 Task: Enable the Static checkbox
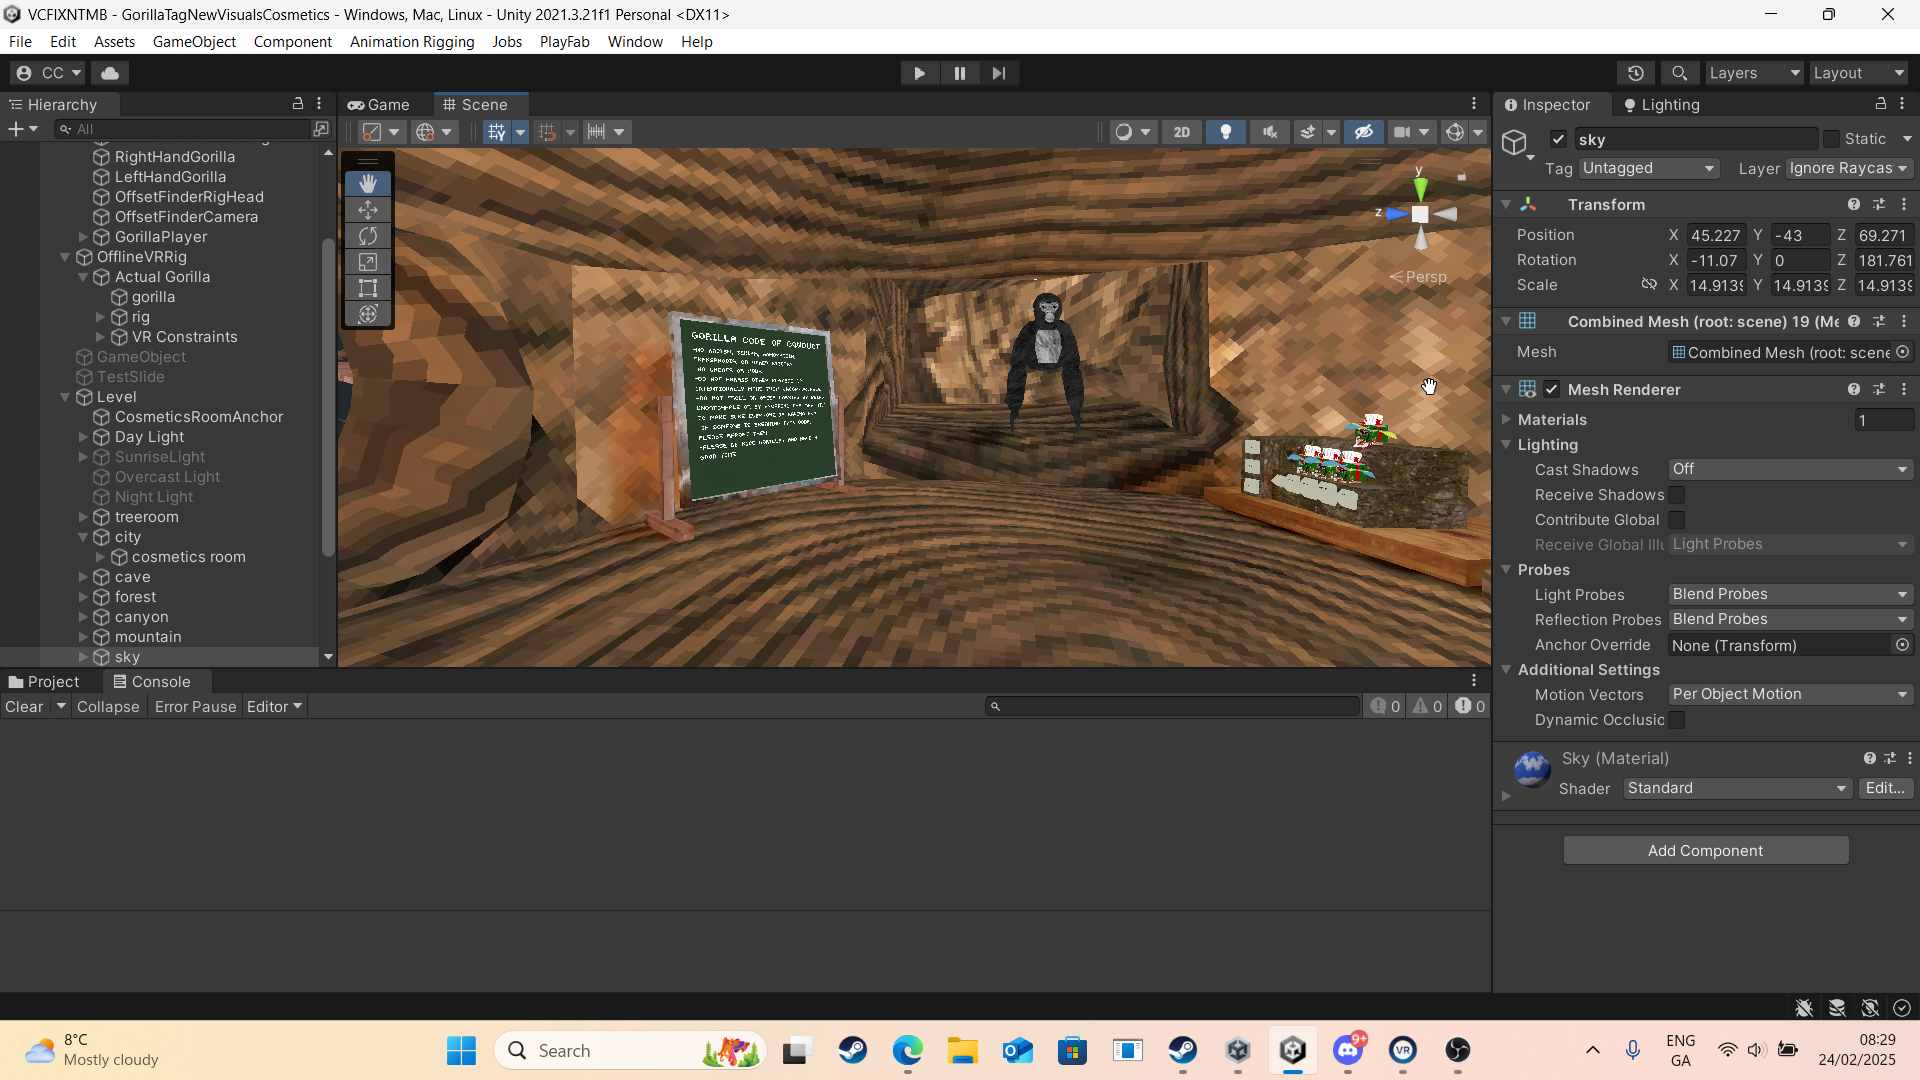pos(1831,139)
